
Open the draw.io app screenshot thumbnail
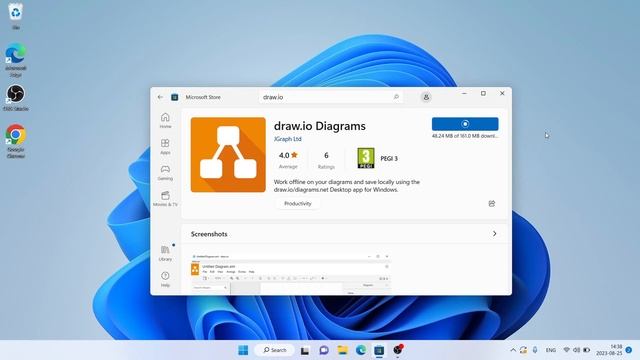291,273
